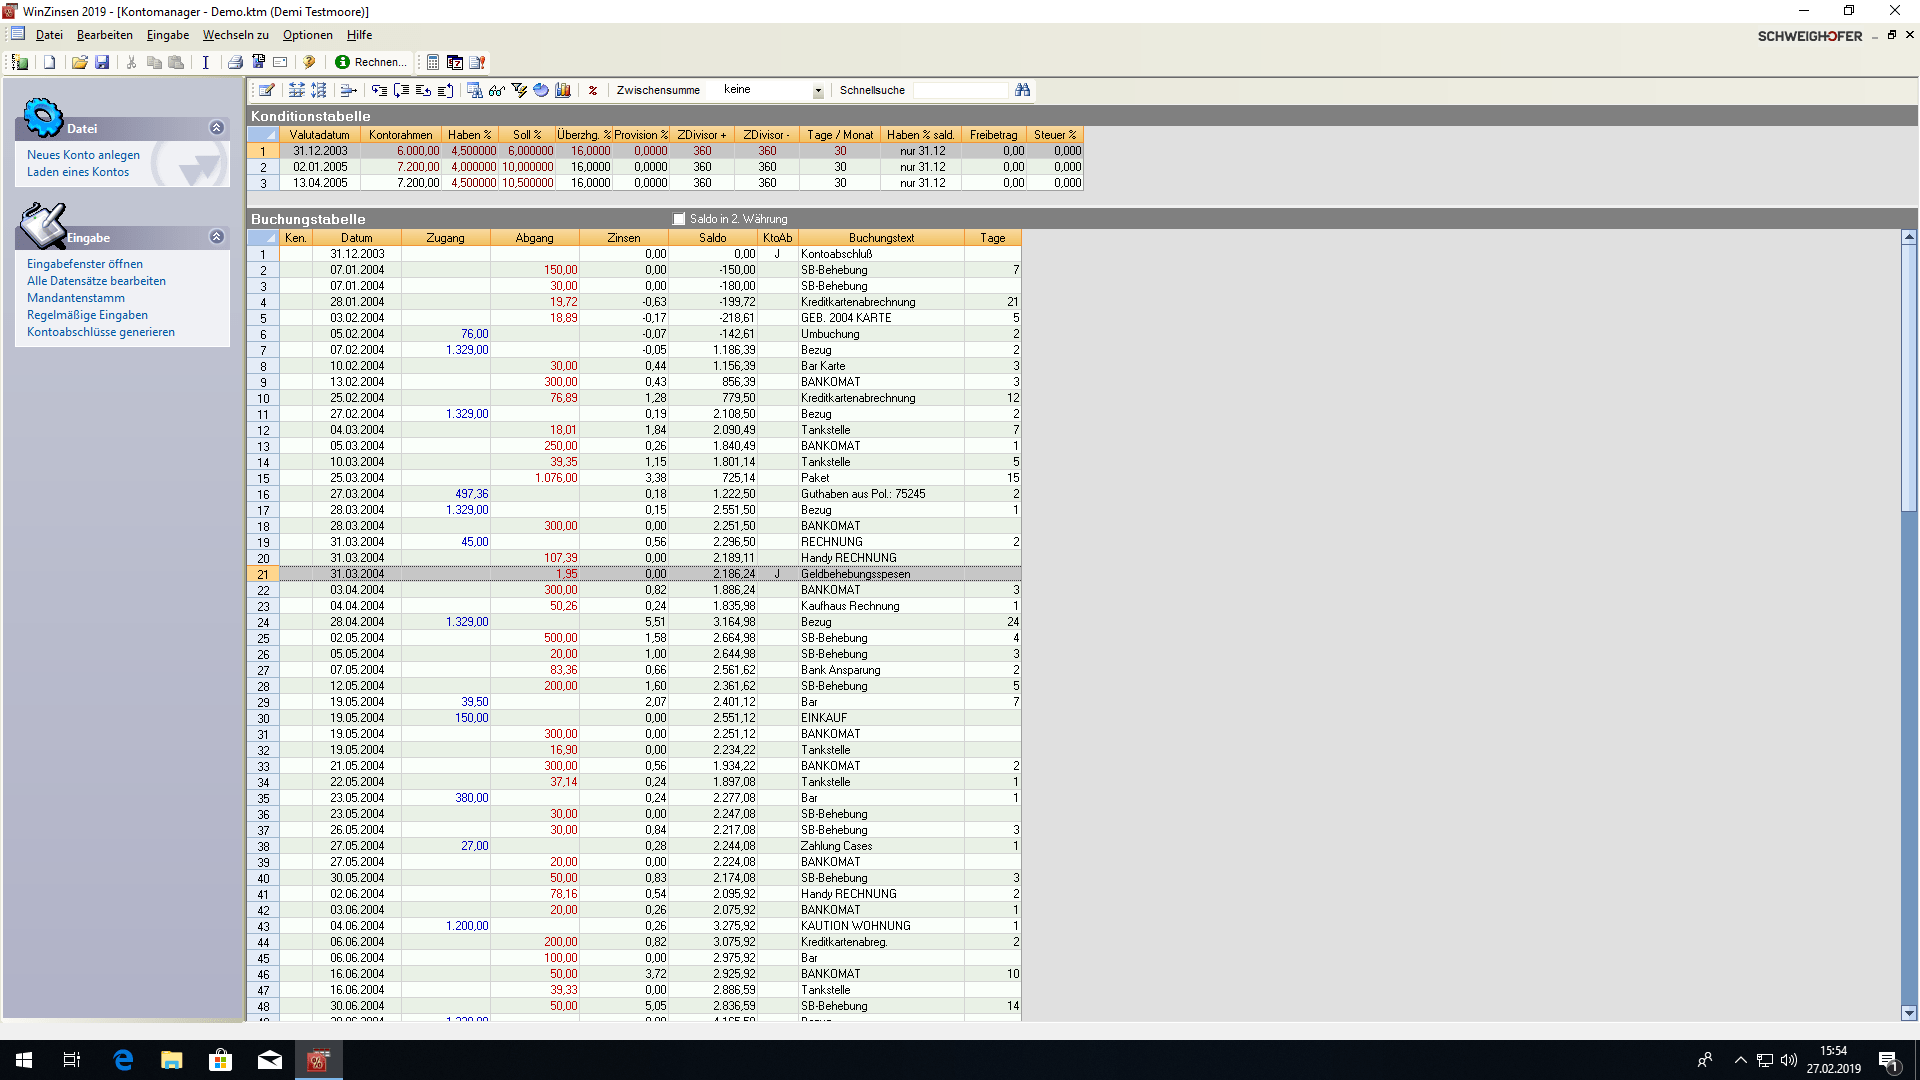Click the Rechnen... calculate button
Screen dimensions: 1920x1080
pos(370,62)
